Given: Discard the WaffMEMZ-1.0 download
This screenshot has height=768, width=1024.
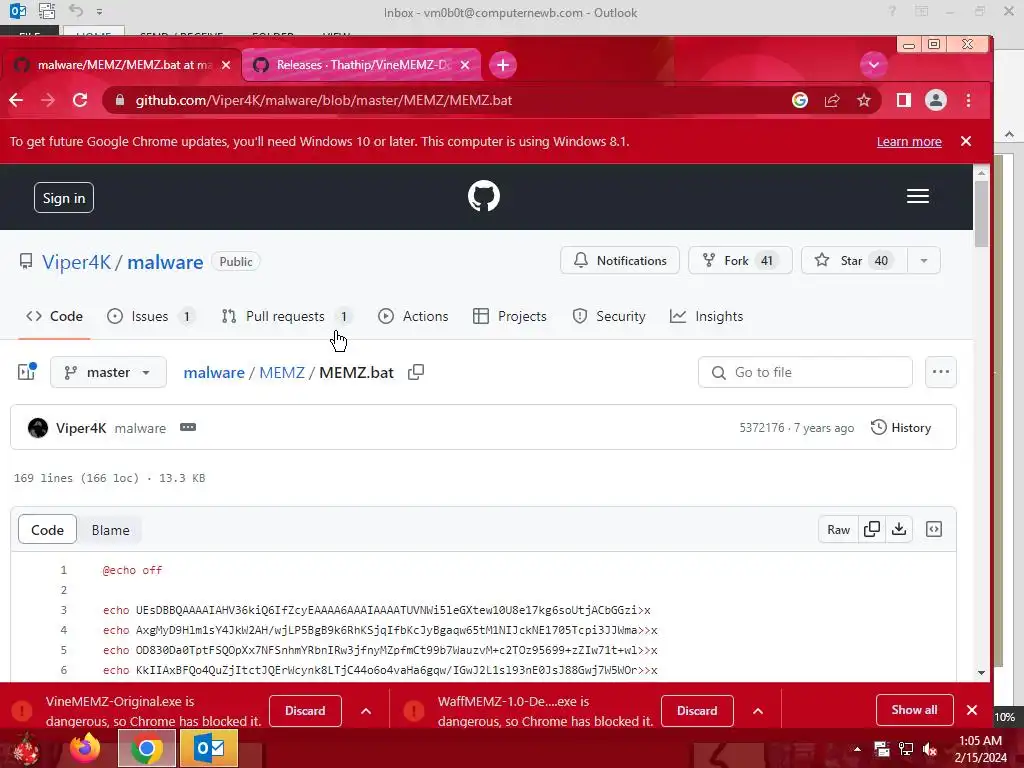Looking at the screenshot, I should 697,711.
